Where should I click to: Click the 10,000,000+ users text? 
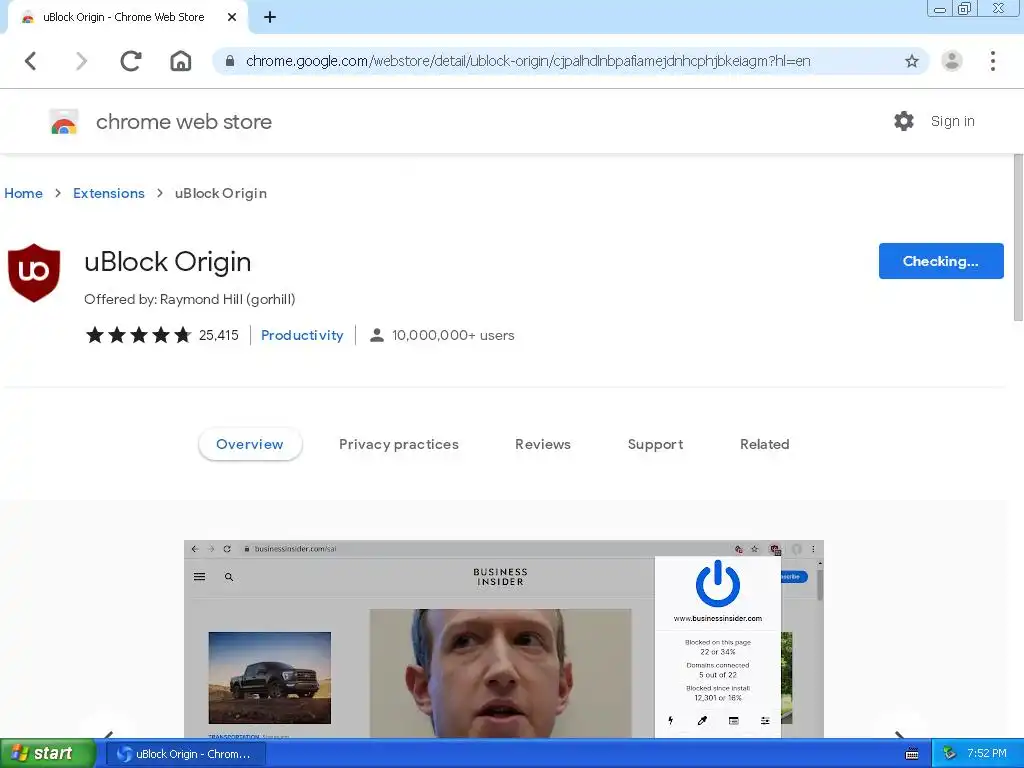pyautogui.click(x=453, y=335)
